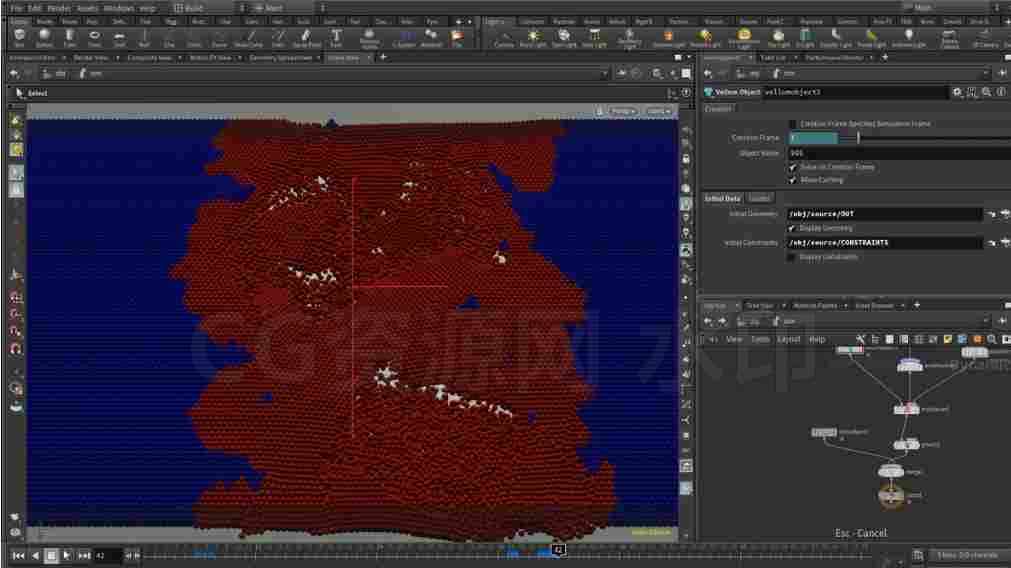
Task: Select the Sky Light shelf tool
Action: click(778, 38)
